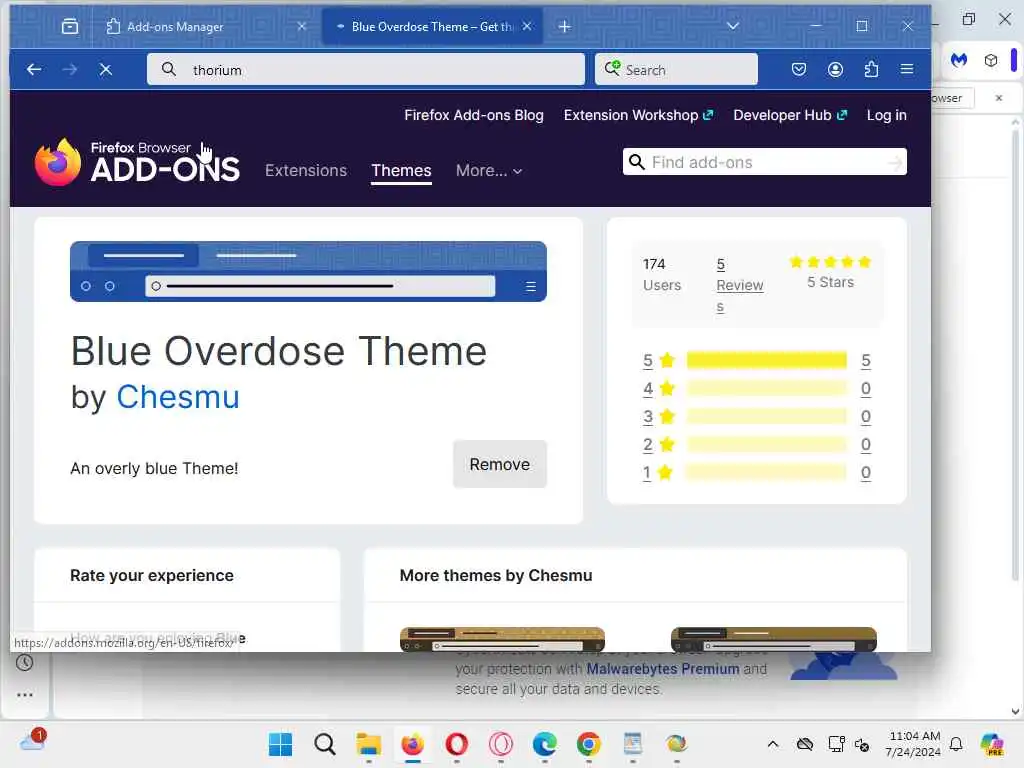
Task: Submit add-on search with arrow button
Action: tap(895, 162)
